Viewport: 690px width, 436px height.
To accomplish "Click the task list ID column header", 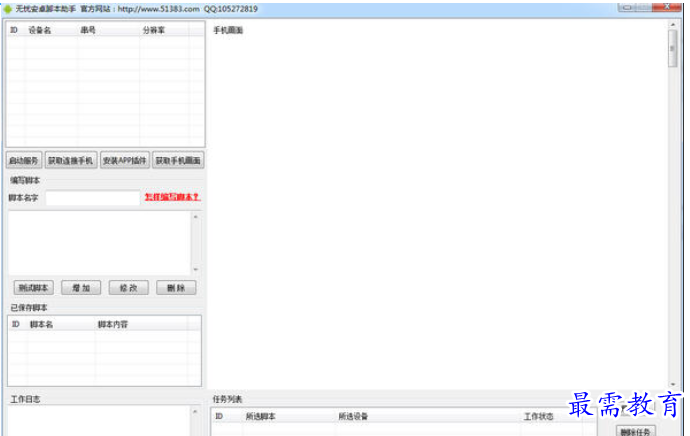I will (x=219, y=417).
